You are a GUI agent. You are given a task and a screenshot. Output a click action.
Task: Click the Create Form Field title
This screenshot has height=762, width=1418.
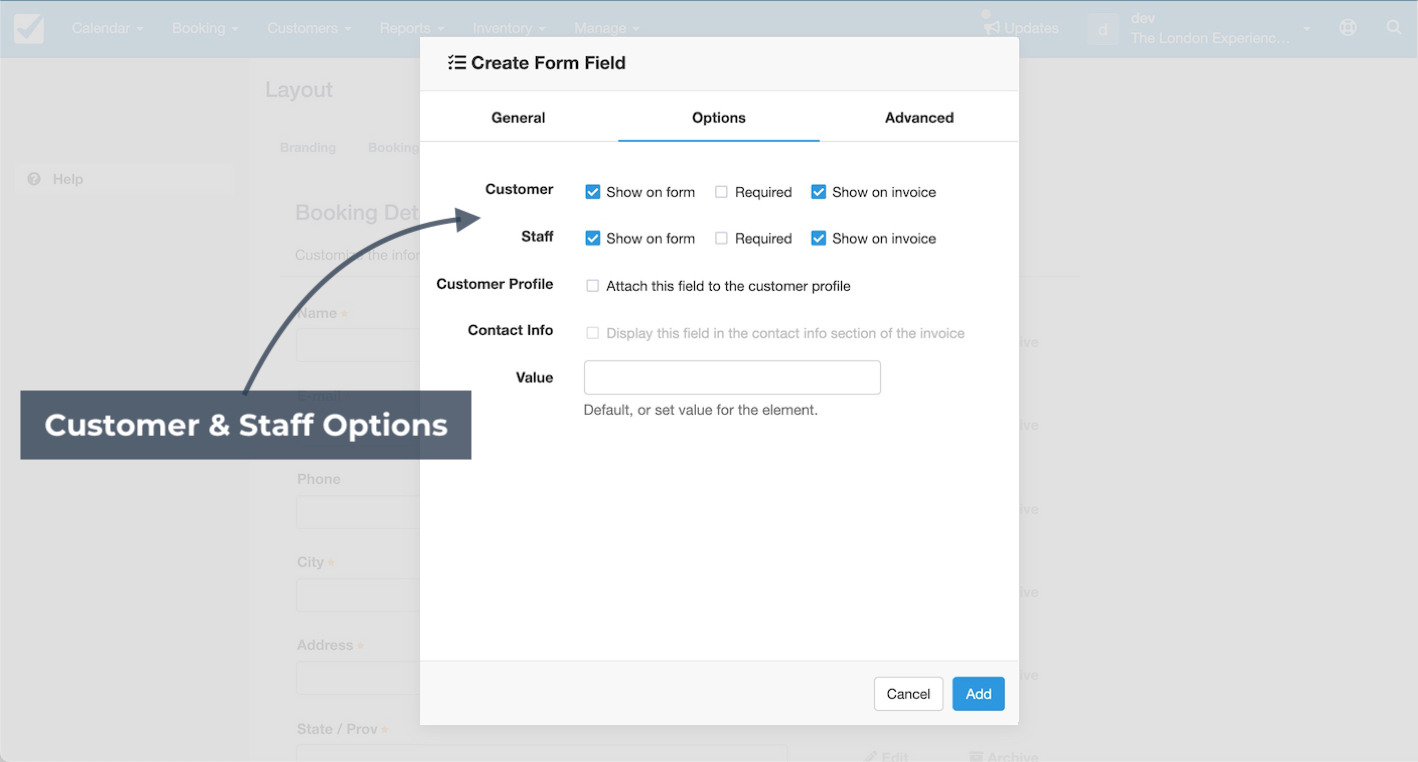[x=548, y=63]
